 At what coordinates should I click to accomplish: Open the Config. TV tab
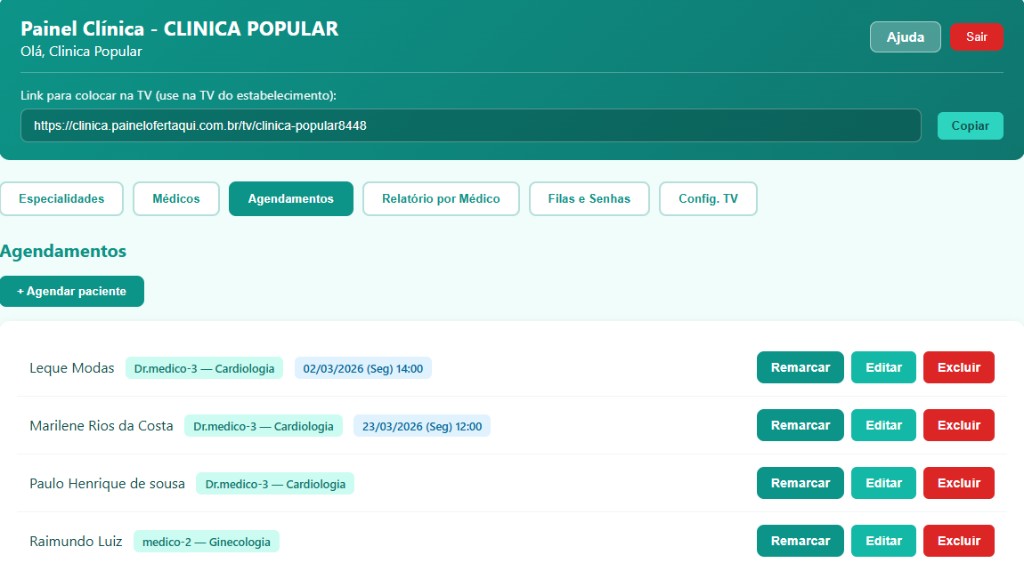point(708,199)
